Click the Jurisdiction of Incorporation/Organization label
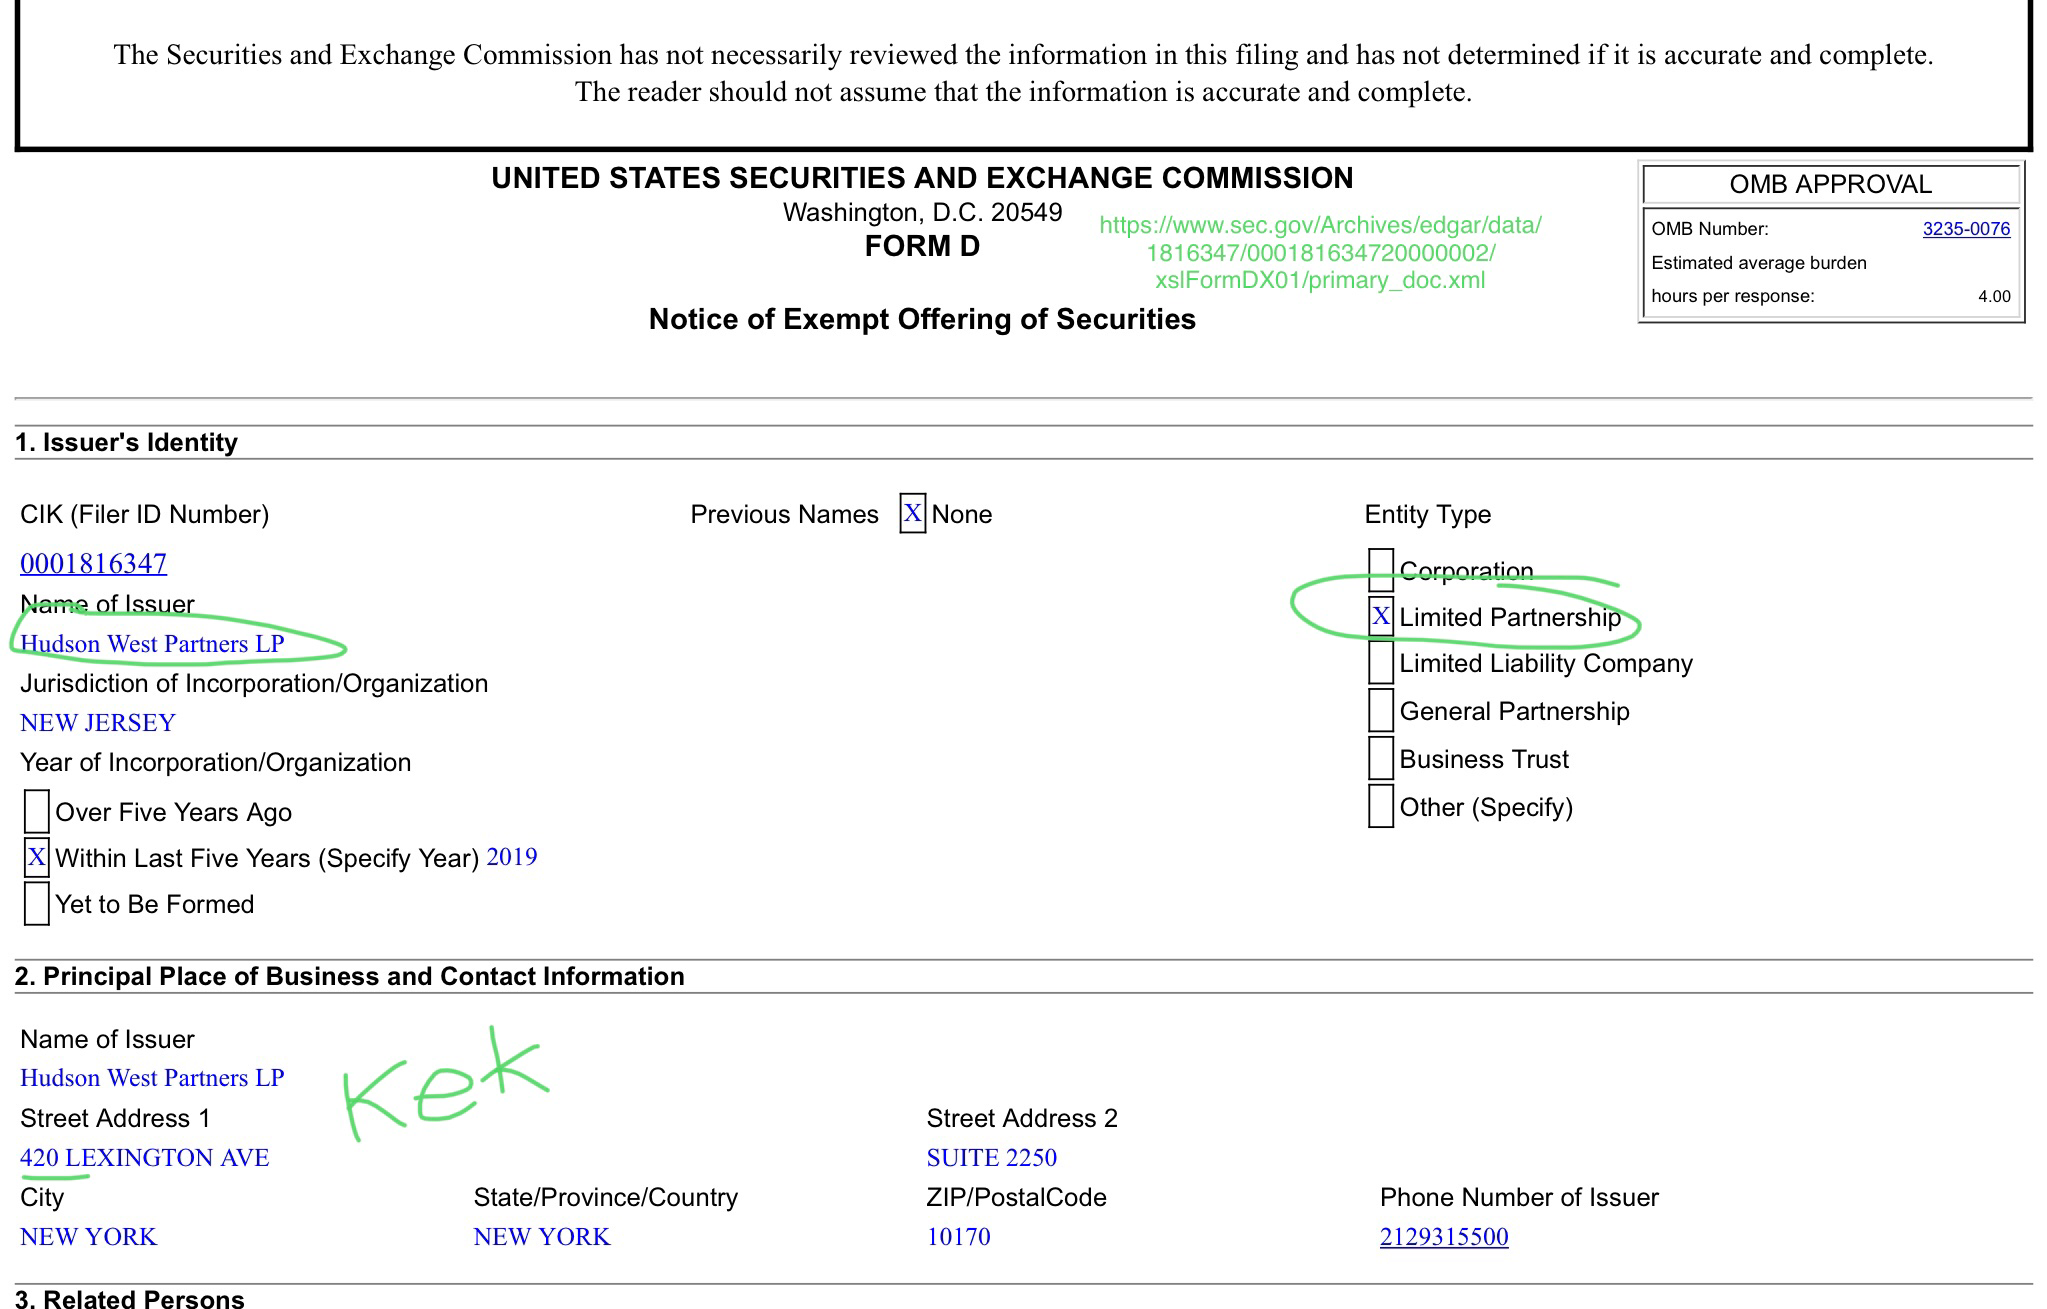The width and height of the screenshot is (2047, 1309). coord(254,683)
